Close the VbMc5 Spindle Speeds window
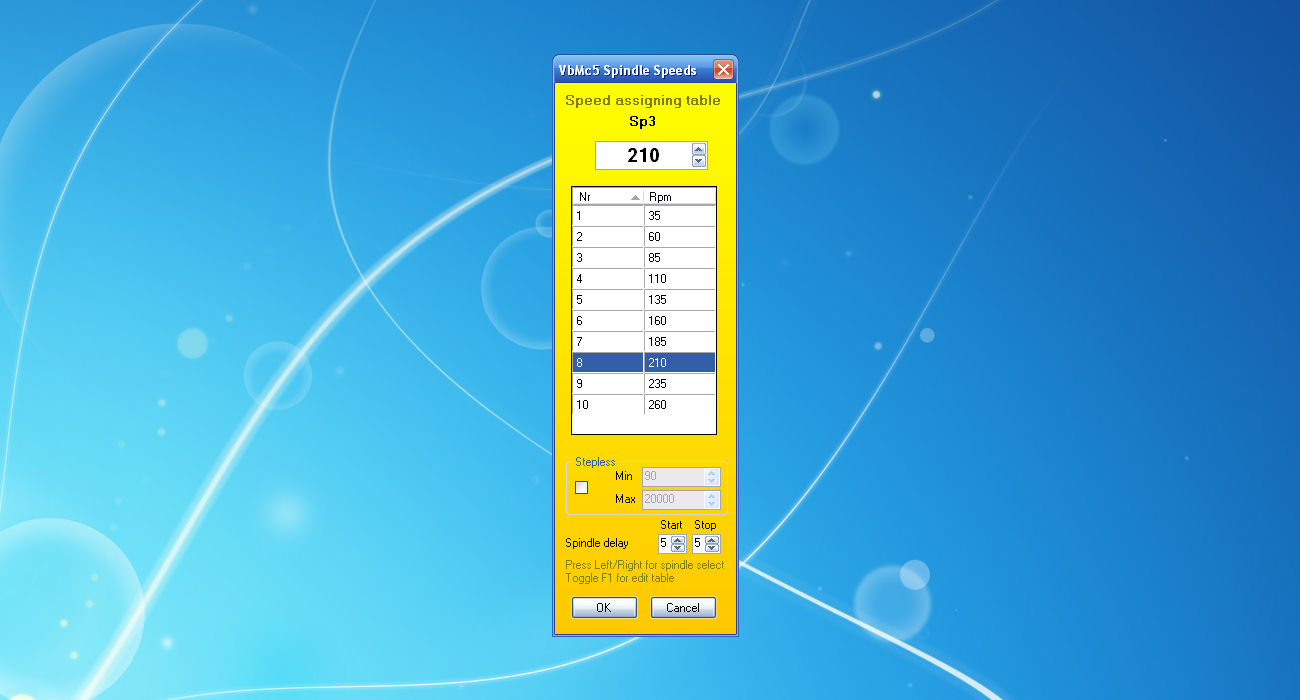The height and width of the screenshot is (700, 1300). pyautogui.click(x=723, y=70)
